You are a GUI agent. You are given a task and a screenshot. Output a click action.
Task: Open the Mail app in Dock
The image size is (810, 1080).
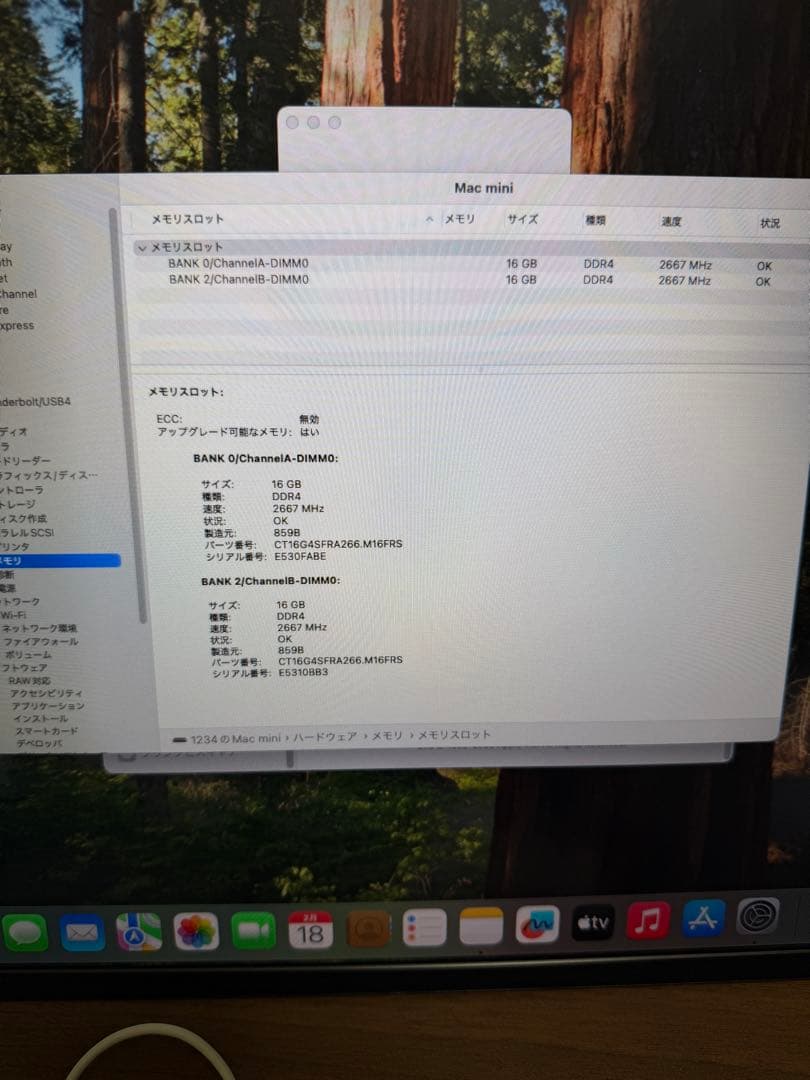[x=82, y=933]
